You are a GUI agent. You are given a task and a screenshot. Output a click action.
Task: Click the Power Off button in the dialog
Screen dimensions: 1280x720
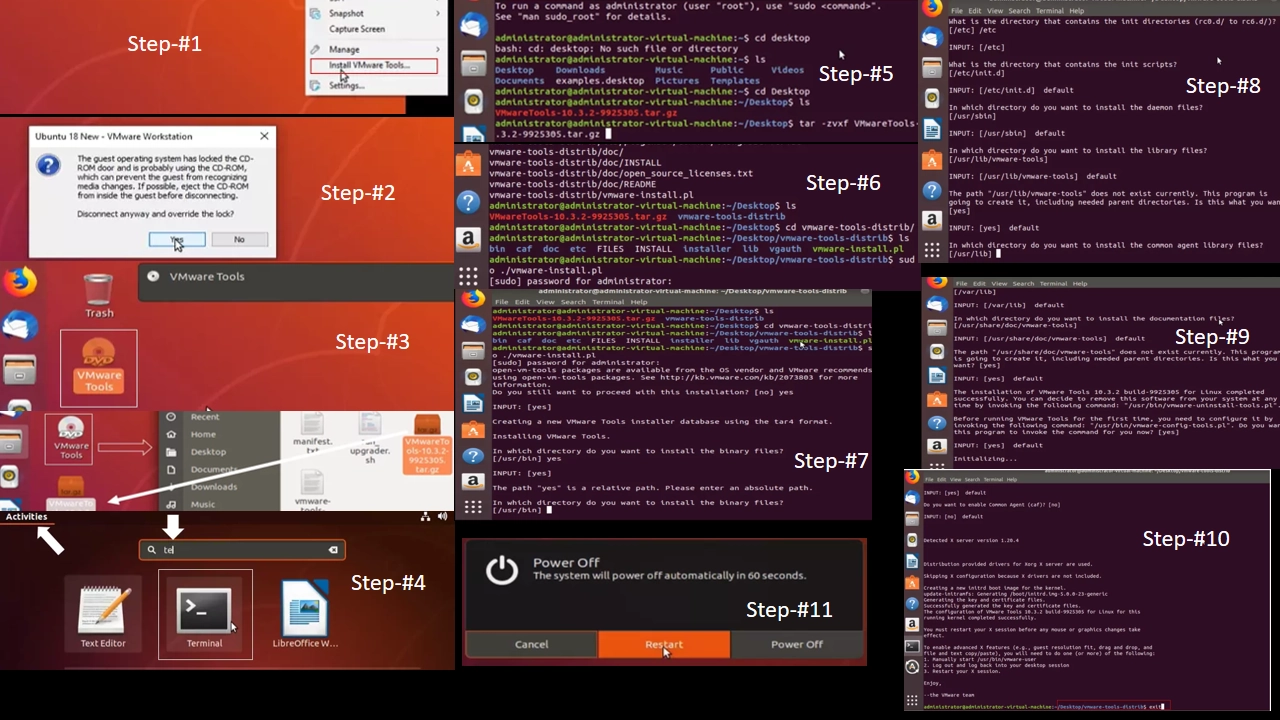797,644
